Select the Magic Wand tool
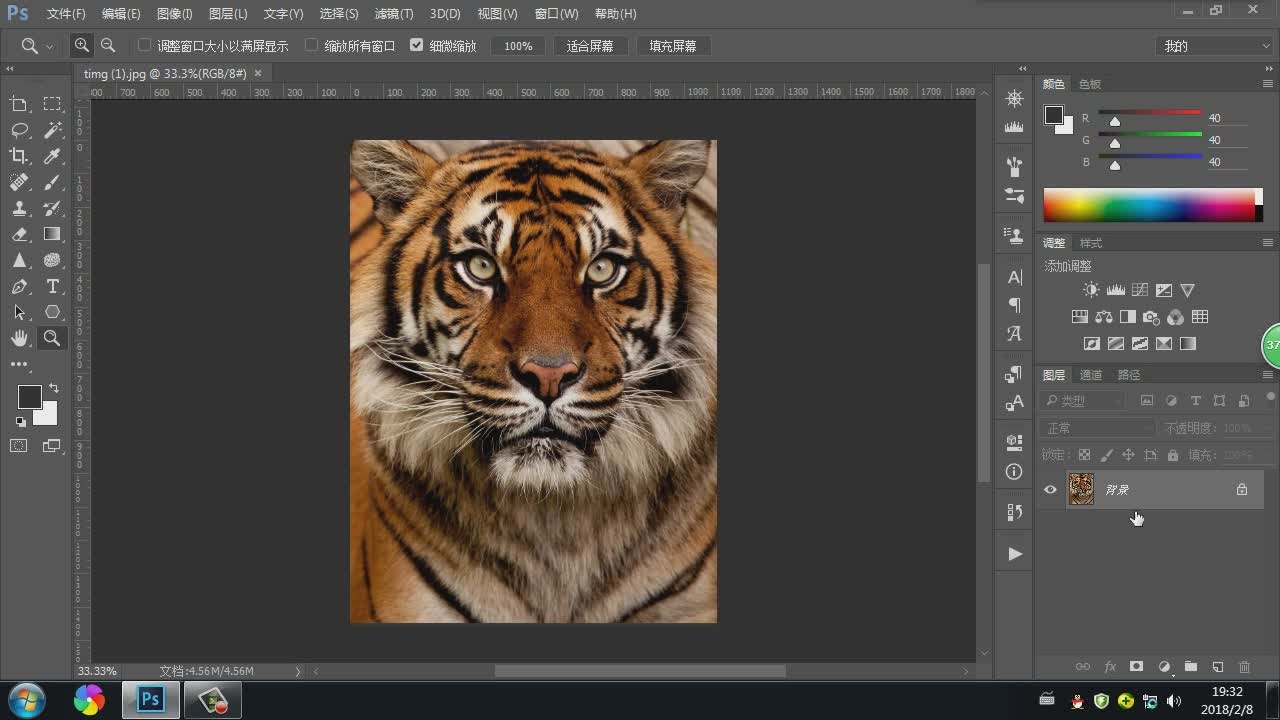 click(x=52, y=130)
